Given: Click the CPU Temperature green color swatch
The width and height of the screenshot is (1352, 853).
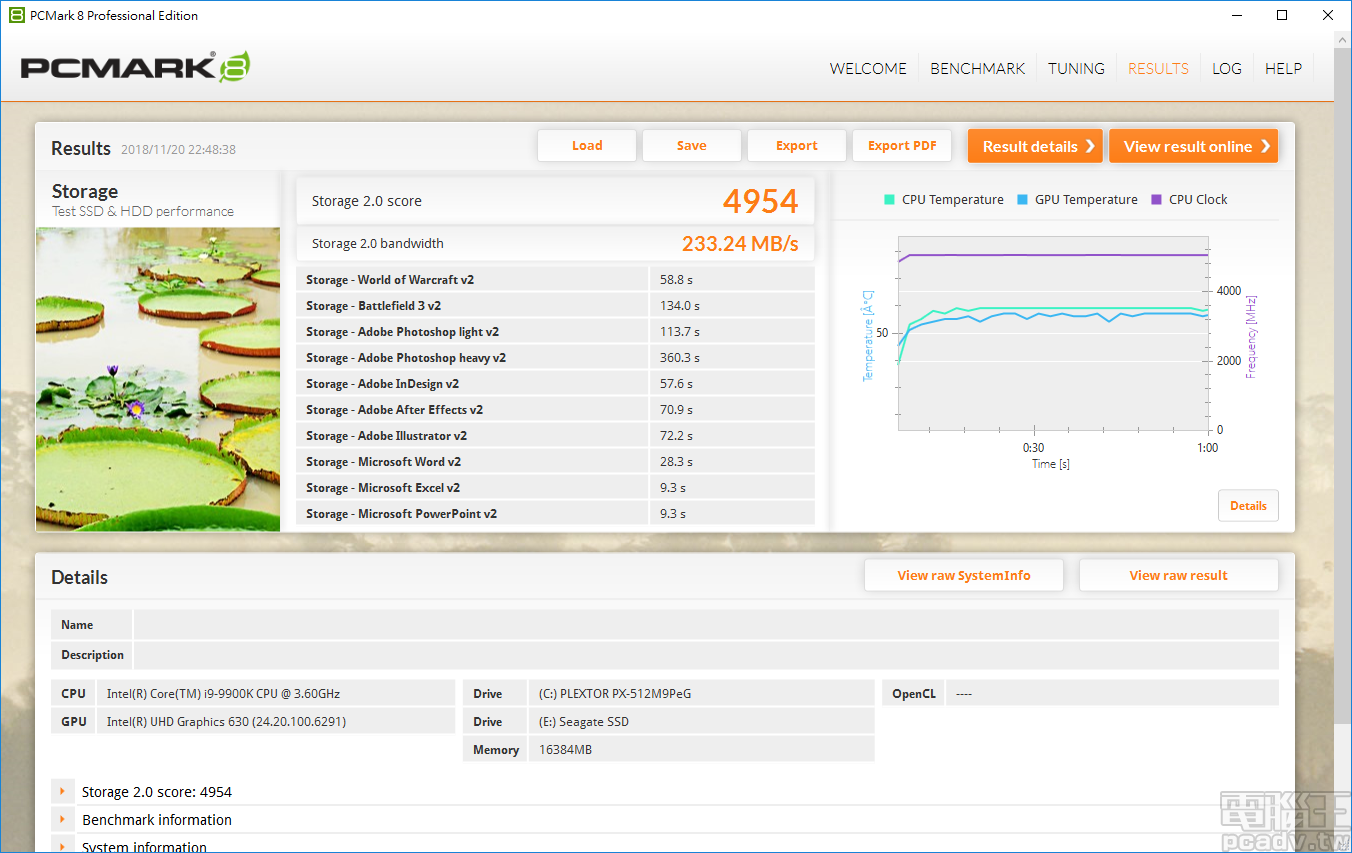Looking at the screenshot, I should (x=887, y=199).
